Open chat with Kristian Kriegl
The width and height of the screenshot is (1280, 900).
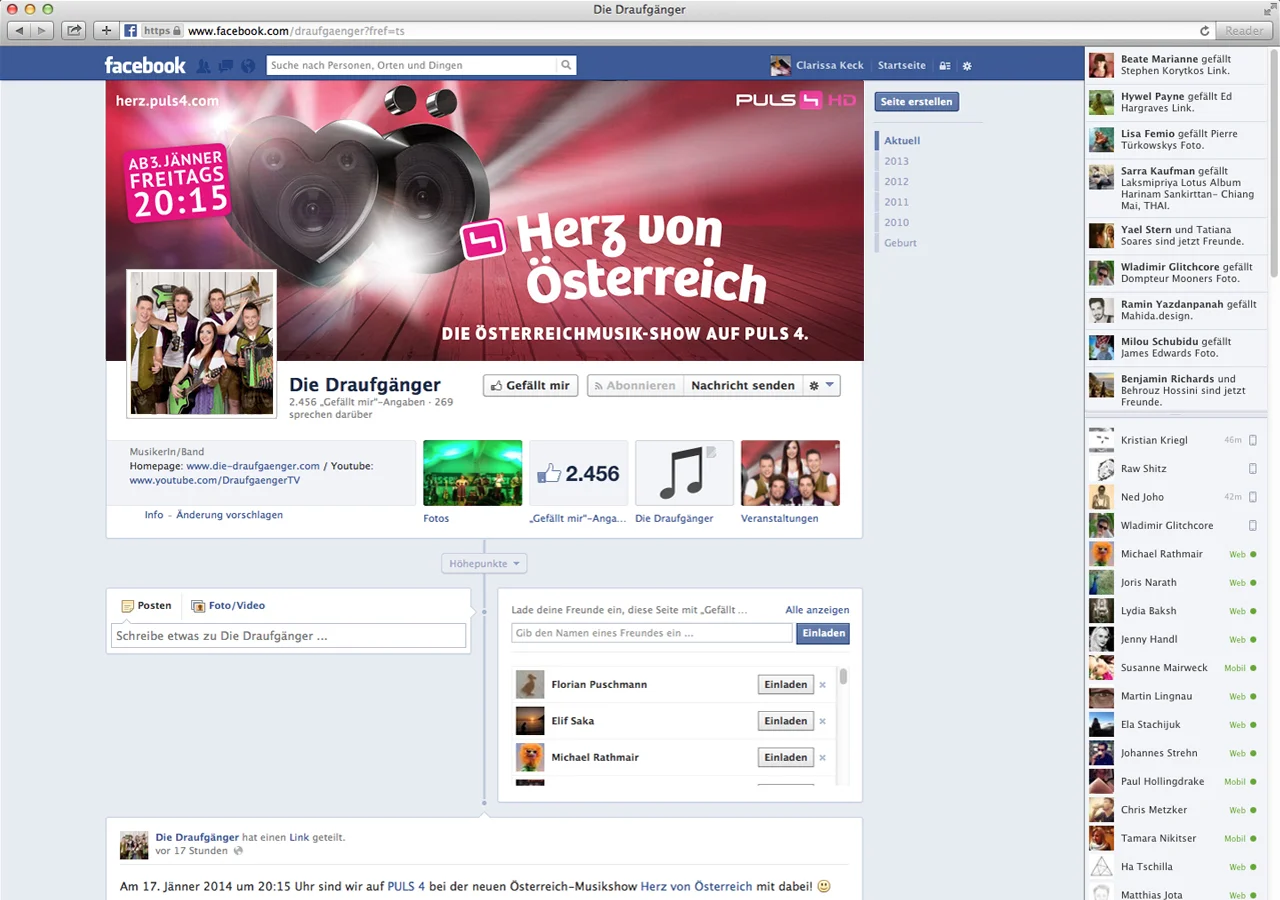point(1173,440)
